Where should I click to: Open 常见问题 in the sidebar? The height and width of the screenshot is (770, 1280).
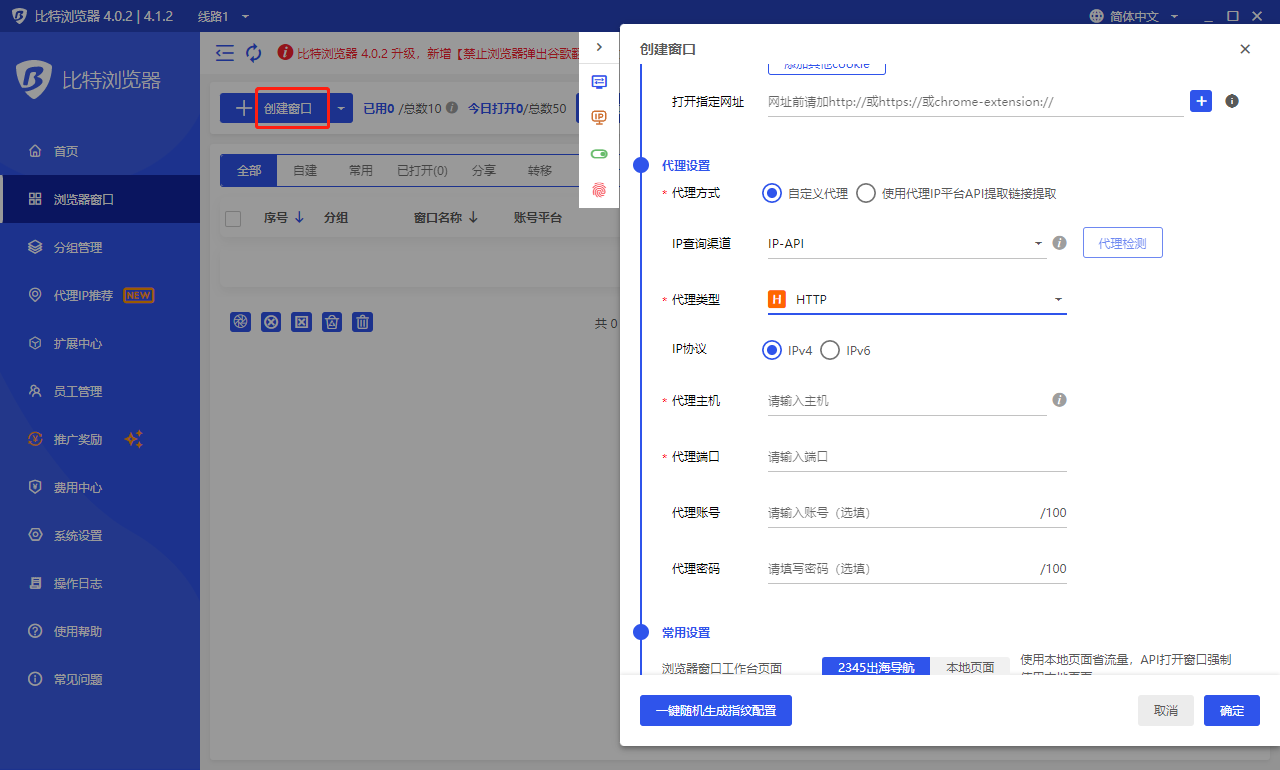[100, 679]
